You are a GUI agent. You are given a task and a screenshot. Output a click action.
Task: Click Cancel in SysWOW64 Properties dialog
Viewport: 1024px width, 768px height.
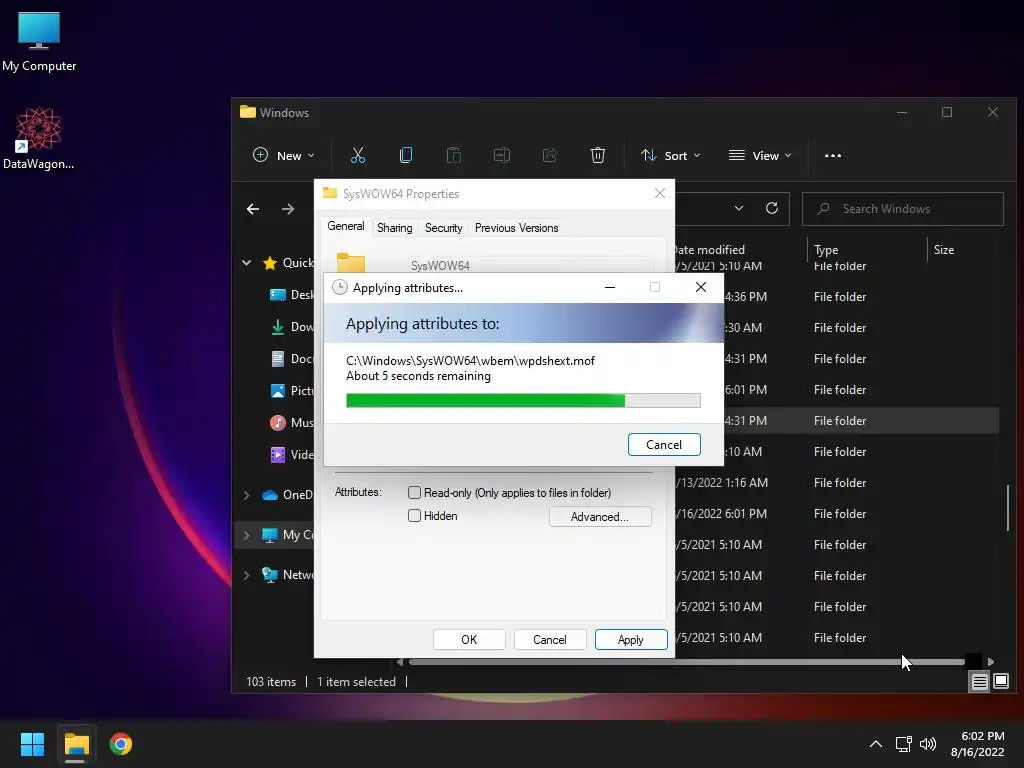pos(549,639)
